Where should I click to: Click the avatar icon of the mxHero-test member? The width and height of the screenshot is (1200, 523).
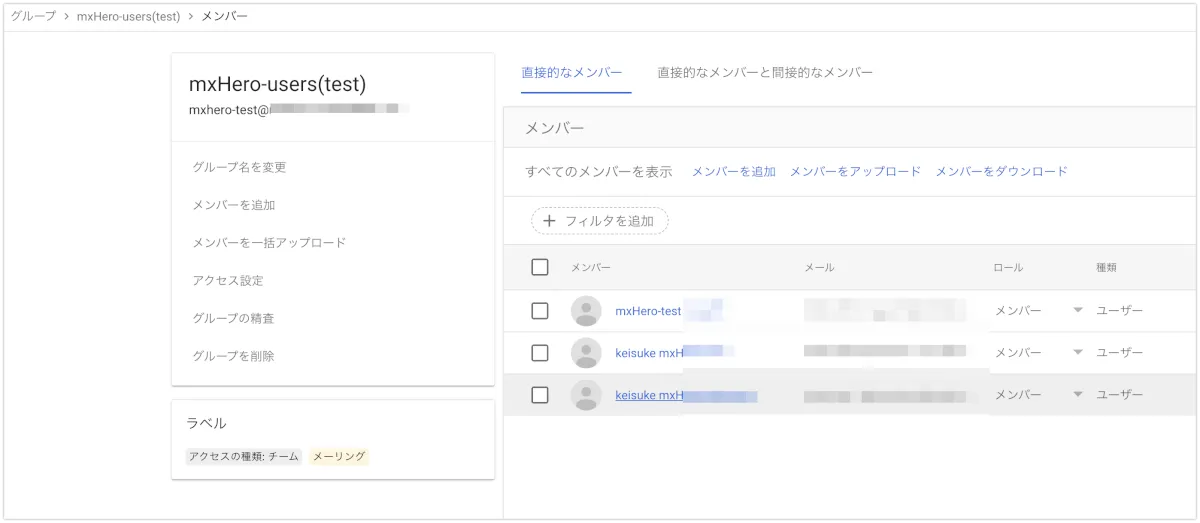click(x=586, y=311)
